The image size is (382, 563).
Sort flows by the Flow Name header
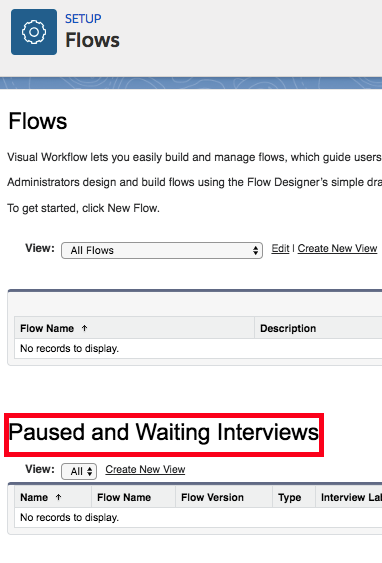point(47,328)
